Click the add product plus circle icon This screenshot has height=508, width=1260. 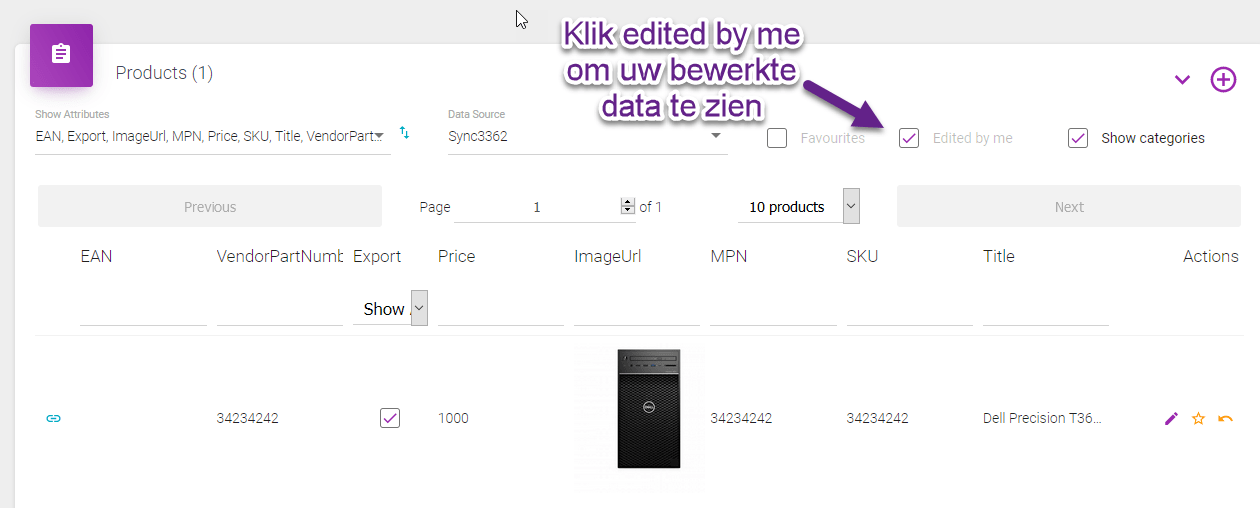pos(1223,80)
